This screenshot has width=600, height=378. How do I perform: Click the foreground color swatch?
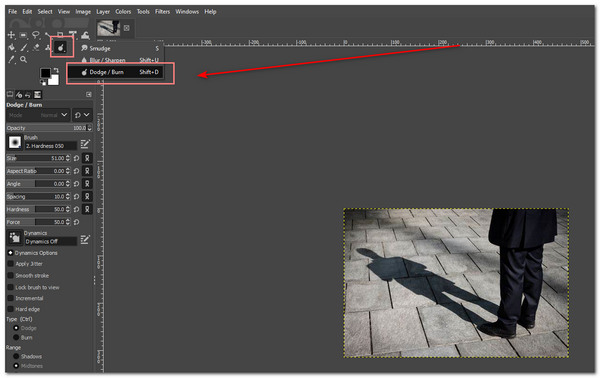point(46,73)
